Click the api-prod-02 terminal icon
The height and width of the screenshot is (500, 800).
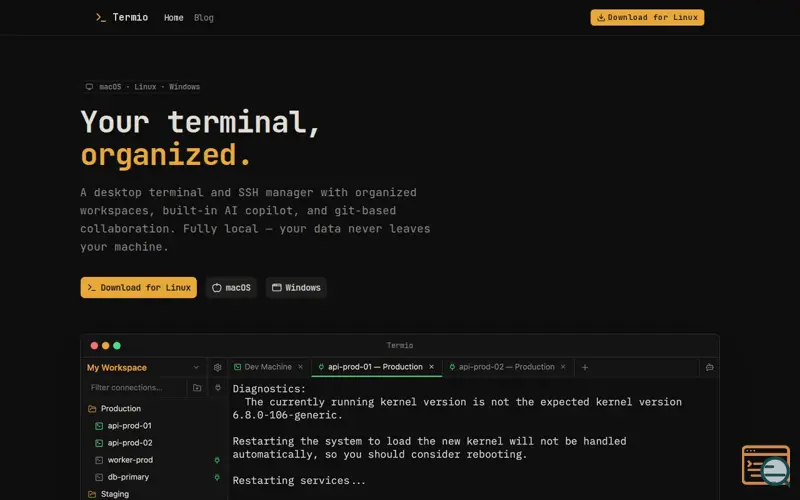(99, 443)
